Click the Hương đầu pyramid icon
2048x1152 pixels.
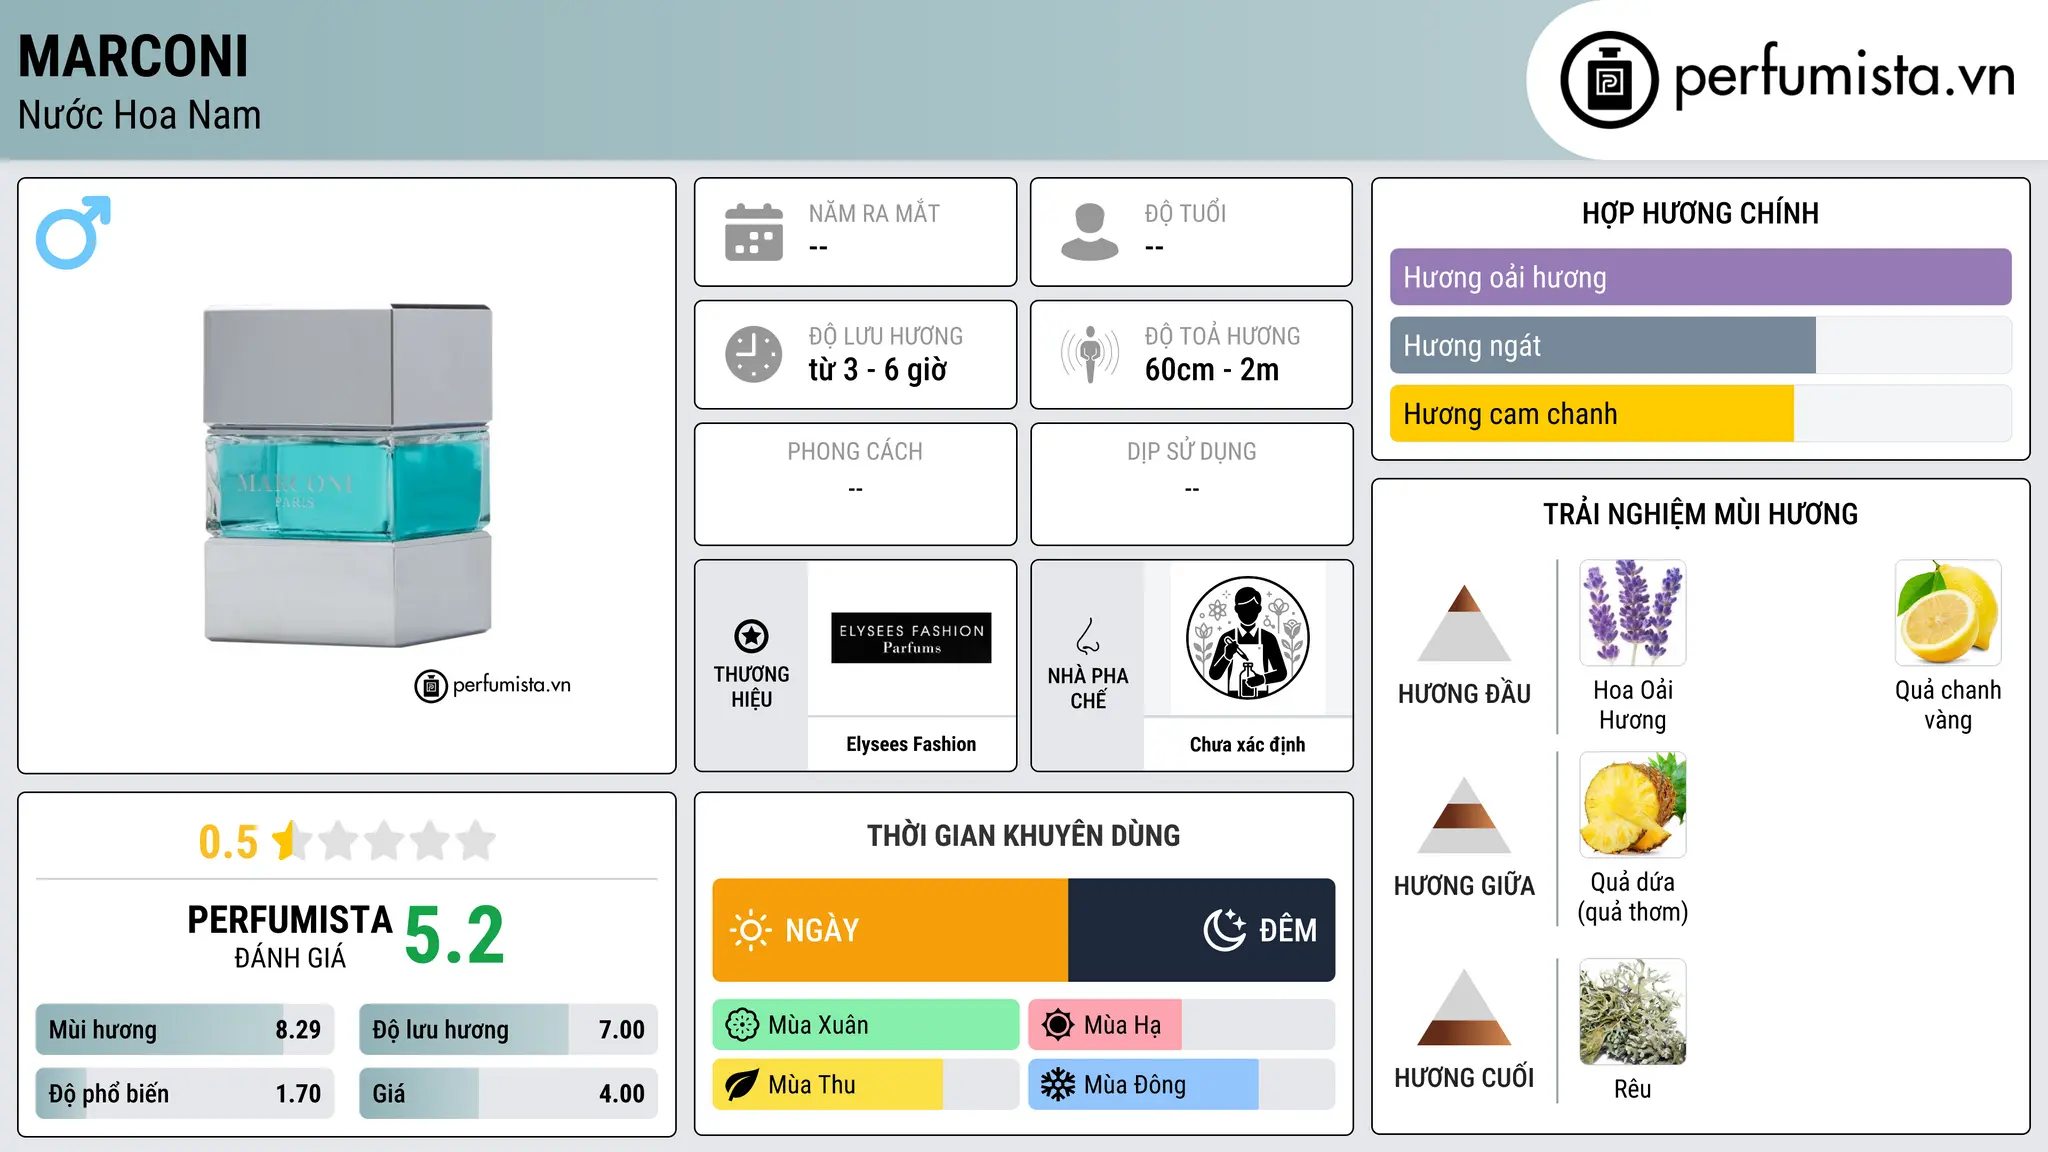(1464, 623)
